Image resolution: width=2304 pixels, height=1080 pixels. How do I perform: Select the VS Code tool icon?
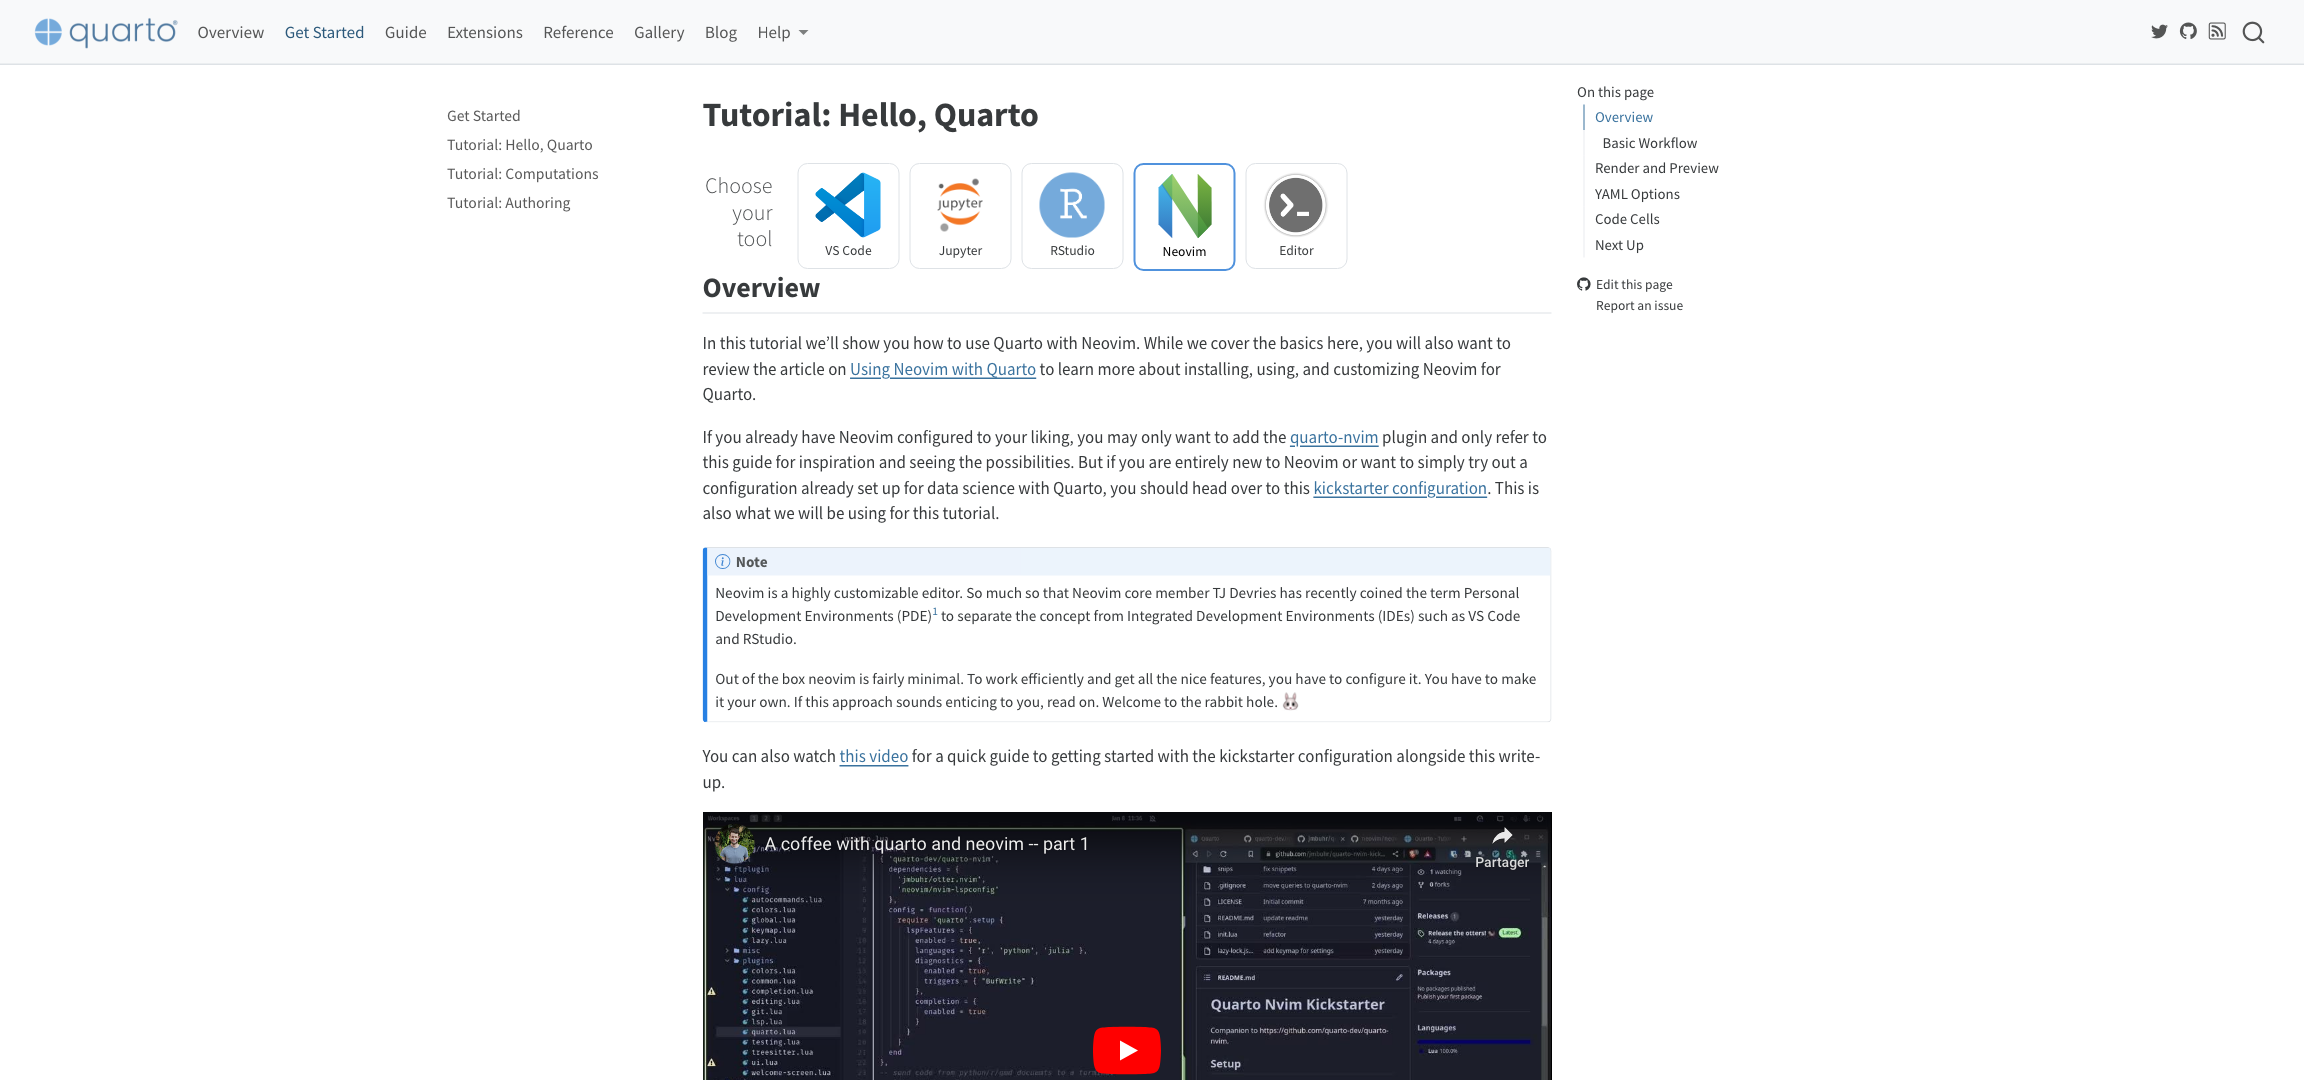pyautogui.click(x=848, y=216)
